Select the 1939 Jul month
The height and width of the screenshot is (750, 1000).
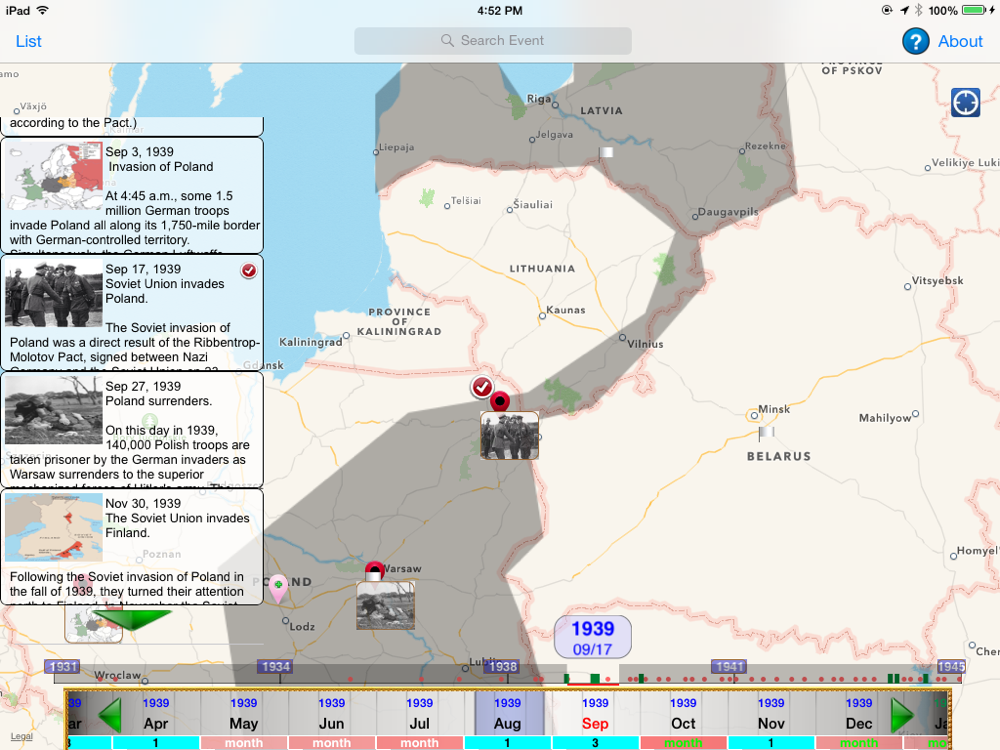(x=420, y=714)
